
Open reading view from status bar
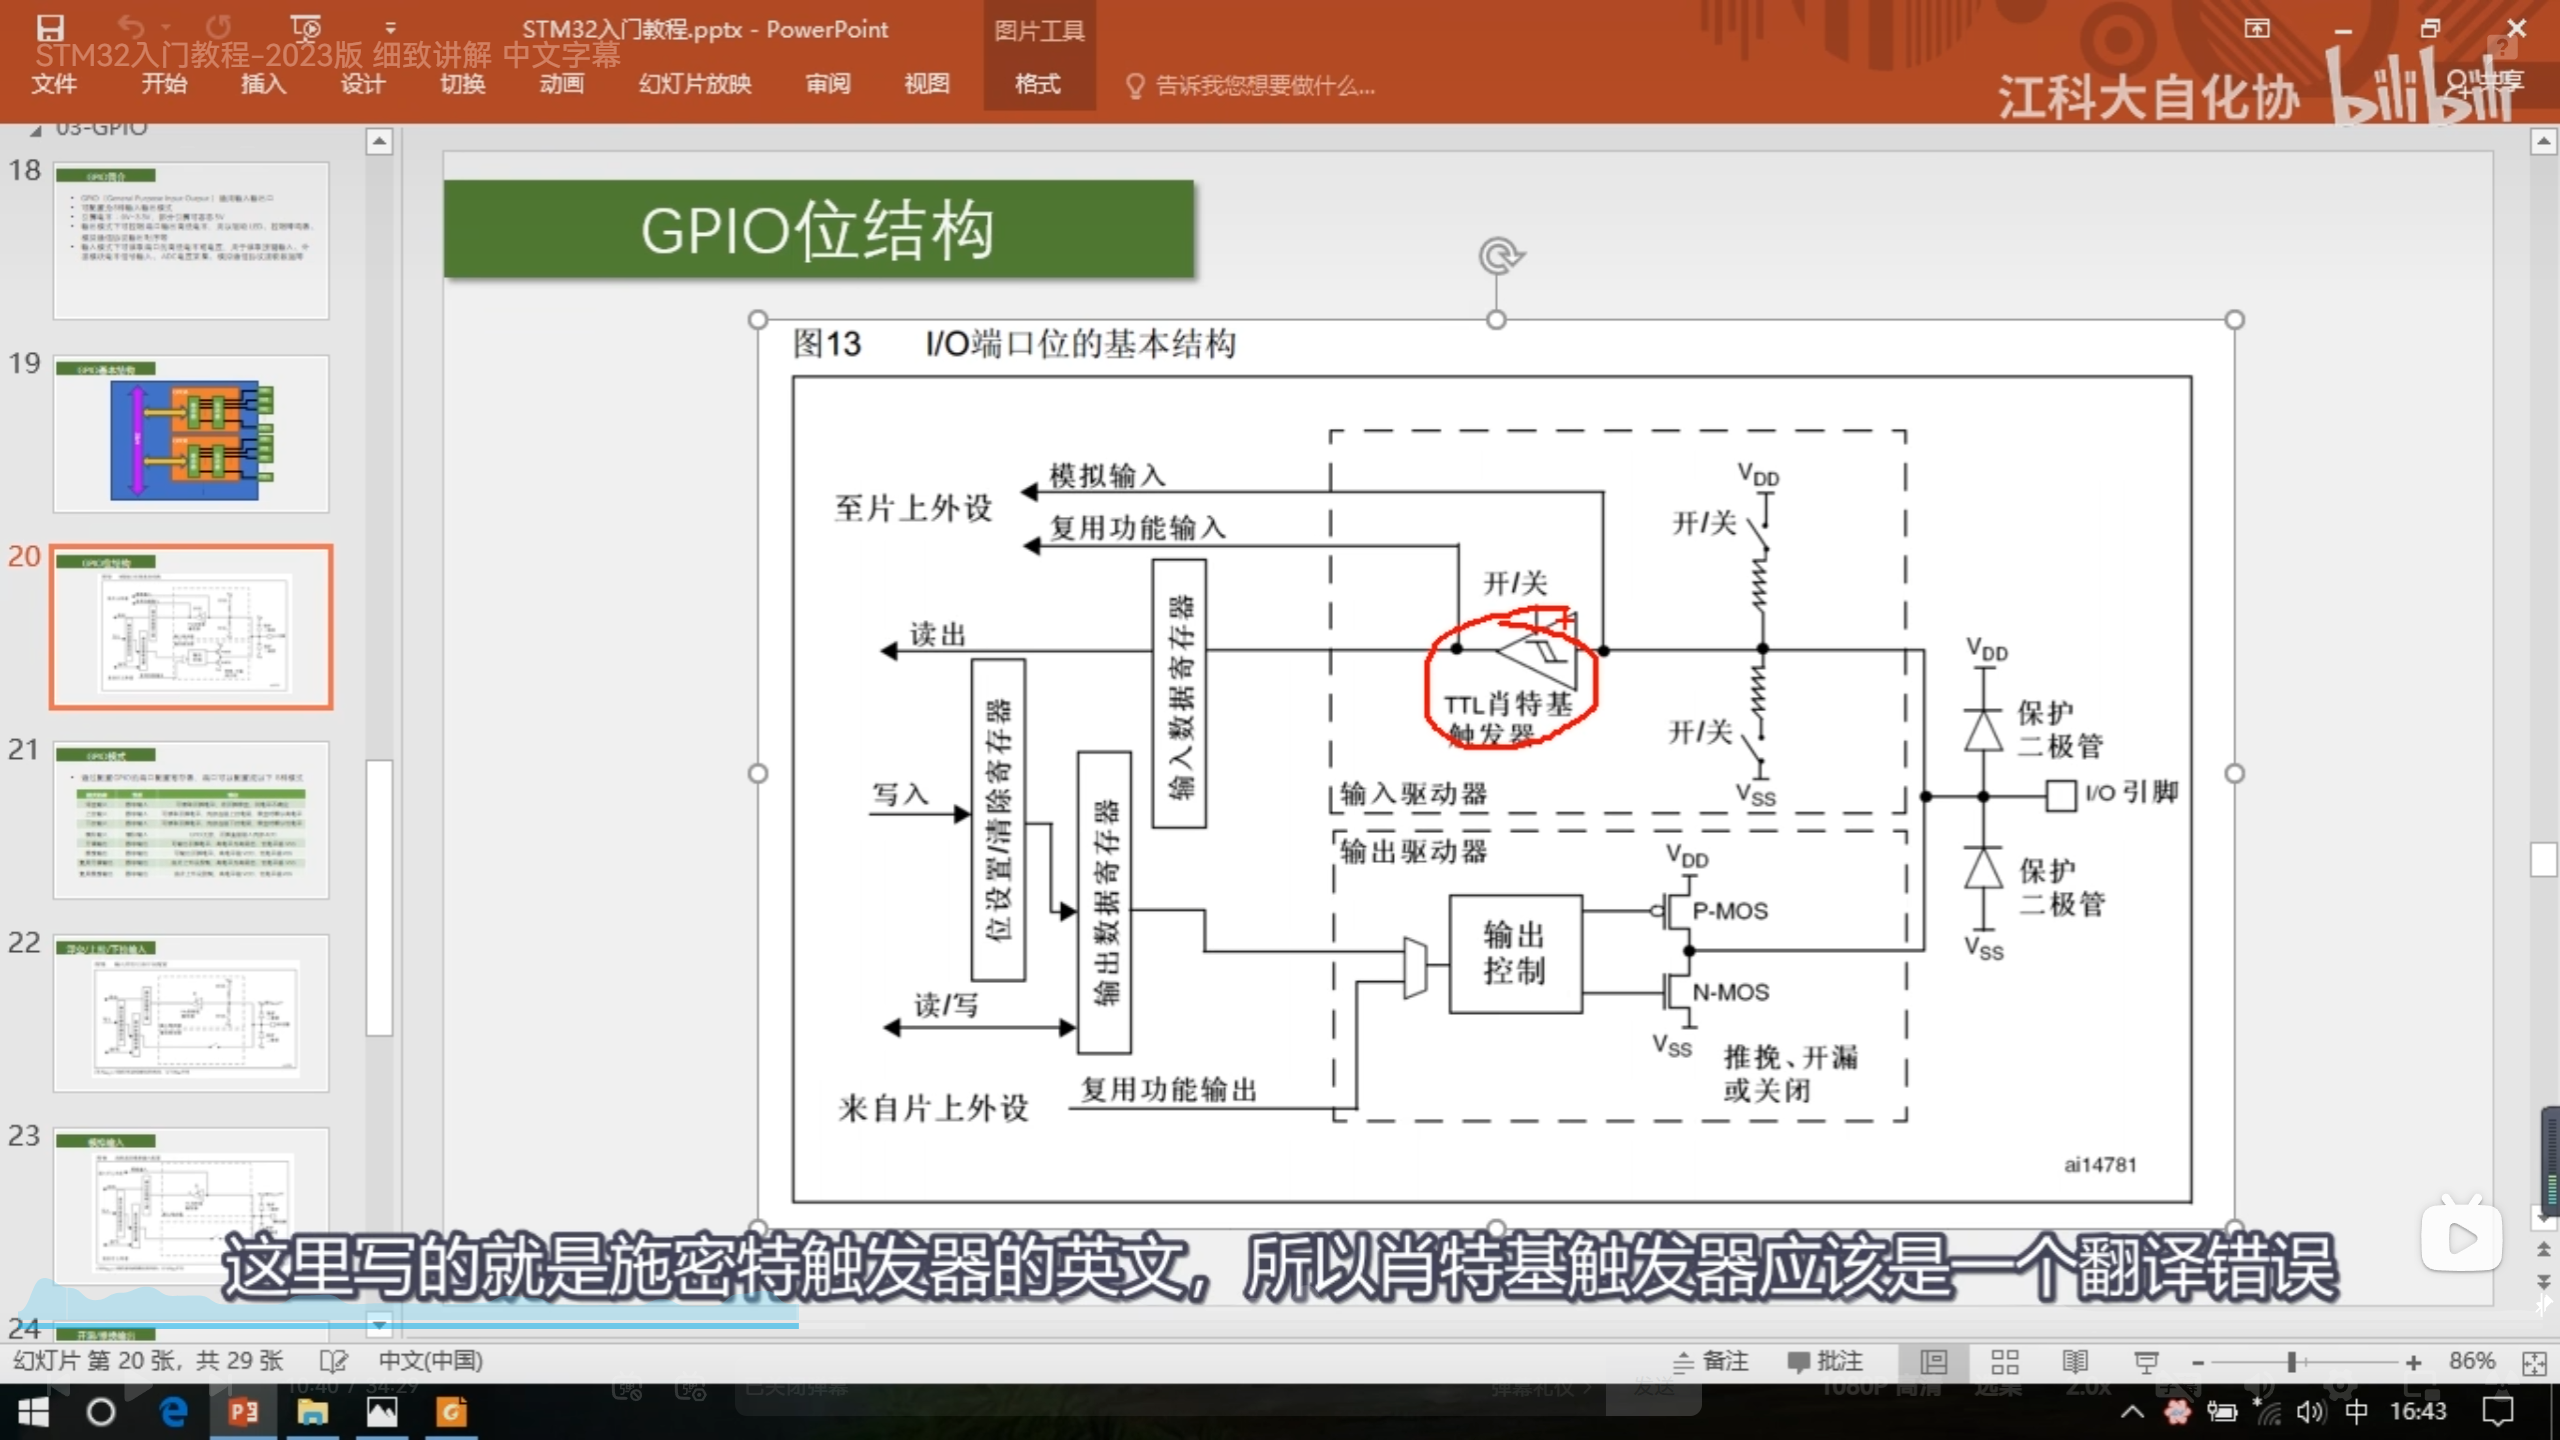point(2075,1361)
